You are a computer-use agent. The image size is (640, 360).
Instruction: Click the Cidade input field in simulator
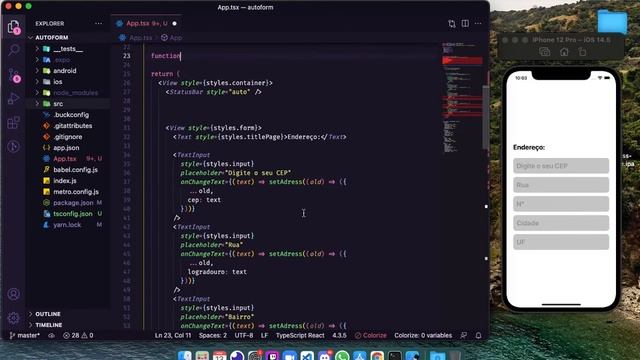pos(561,223)
